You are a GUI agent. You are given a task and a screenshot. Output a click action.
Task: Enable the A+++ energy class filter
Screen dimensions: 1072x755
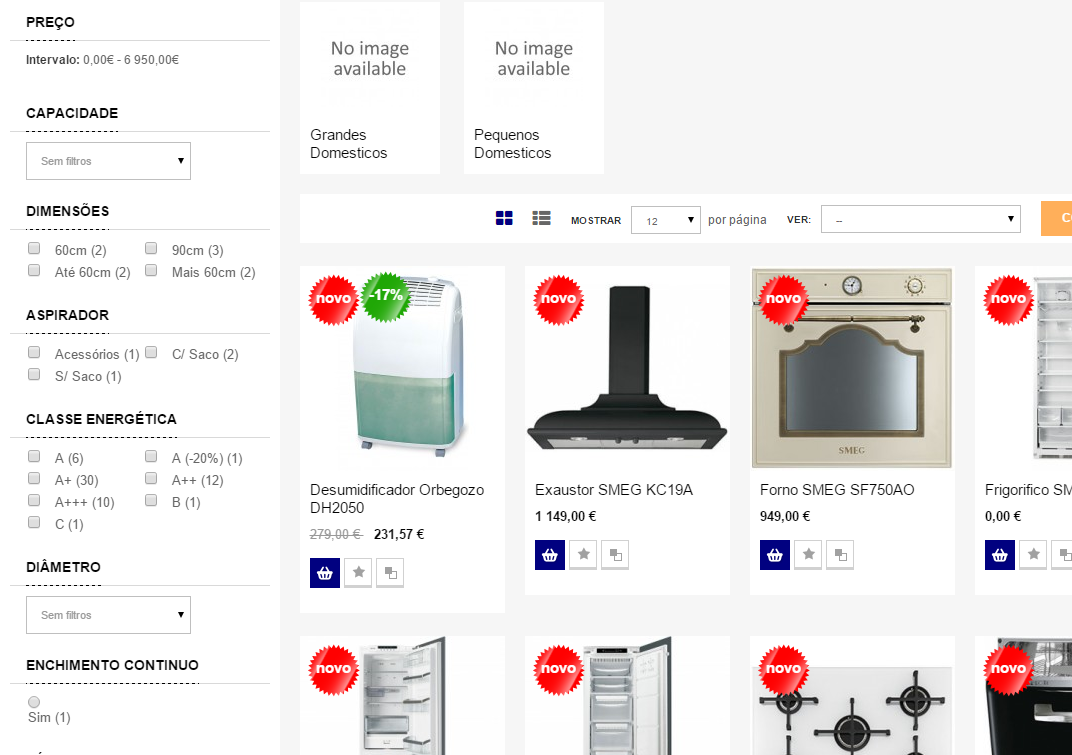pyautogui.click(x=34, y=501)
